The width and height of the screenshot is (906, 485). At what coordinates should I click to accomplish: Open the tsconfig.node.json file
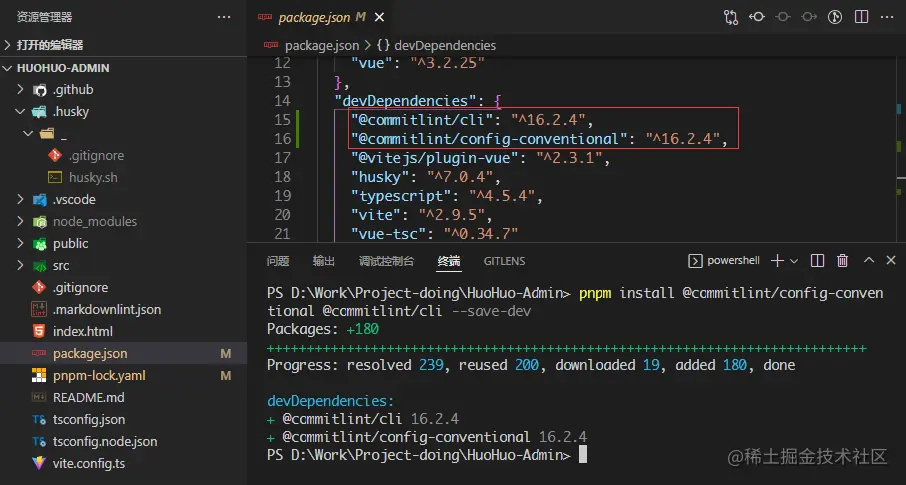pos(105,441)
